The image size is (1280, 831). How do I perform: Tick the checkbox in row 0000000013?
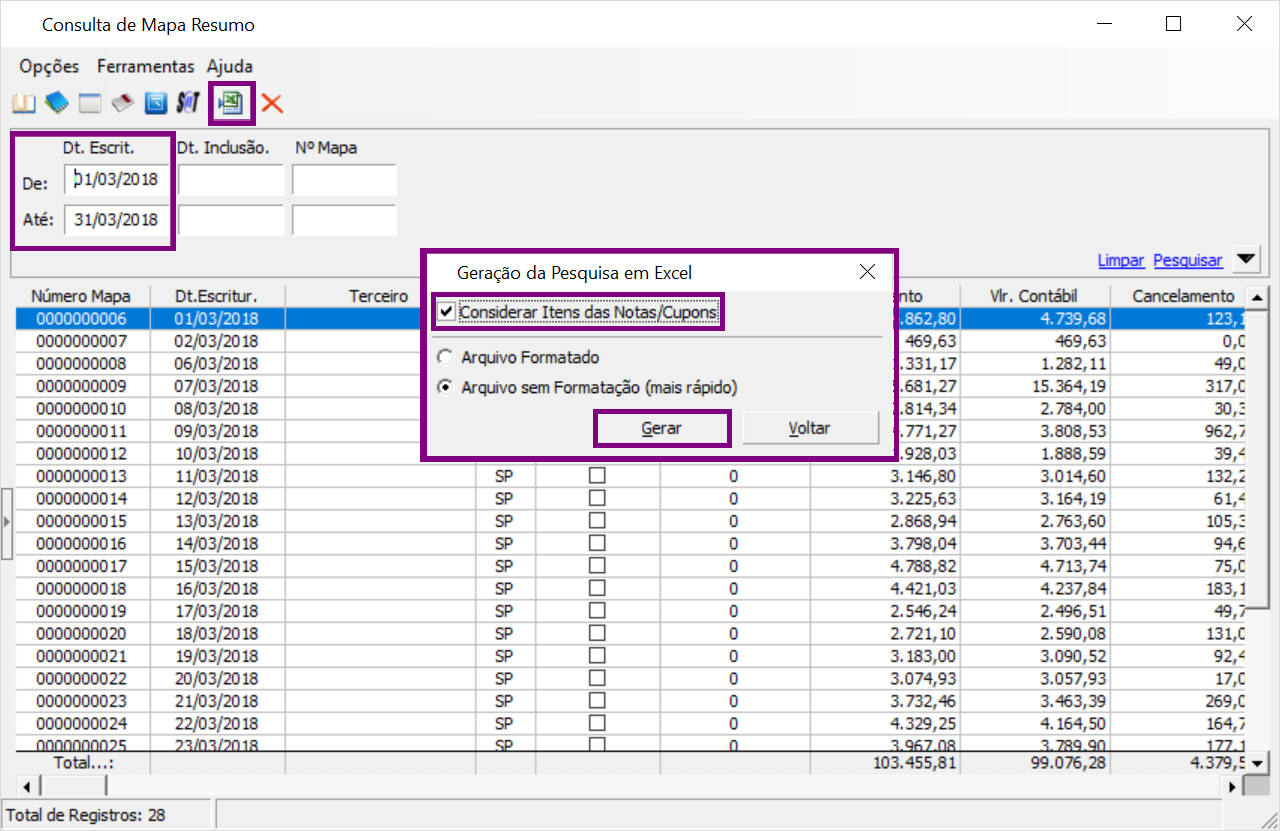(x=597, y=475)
